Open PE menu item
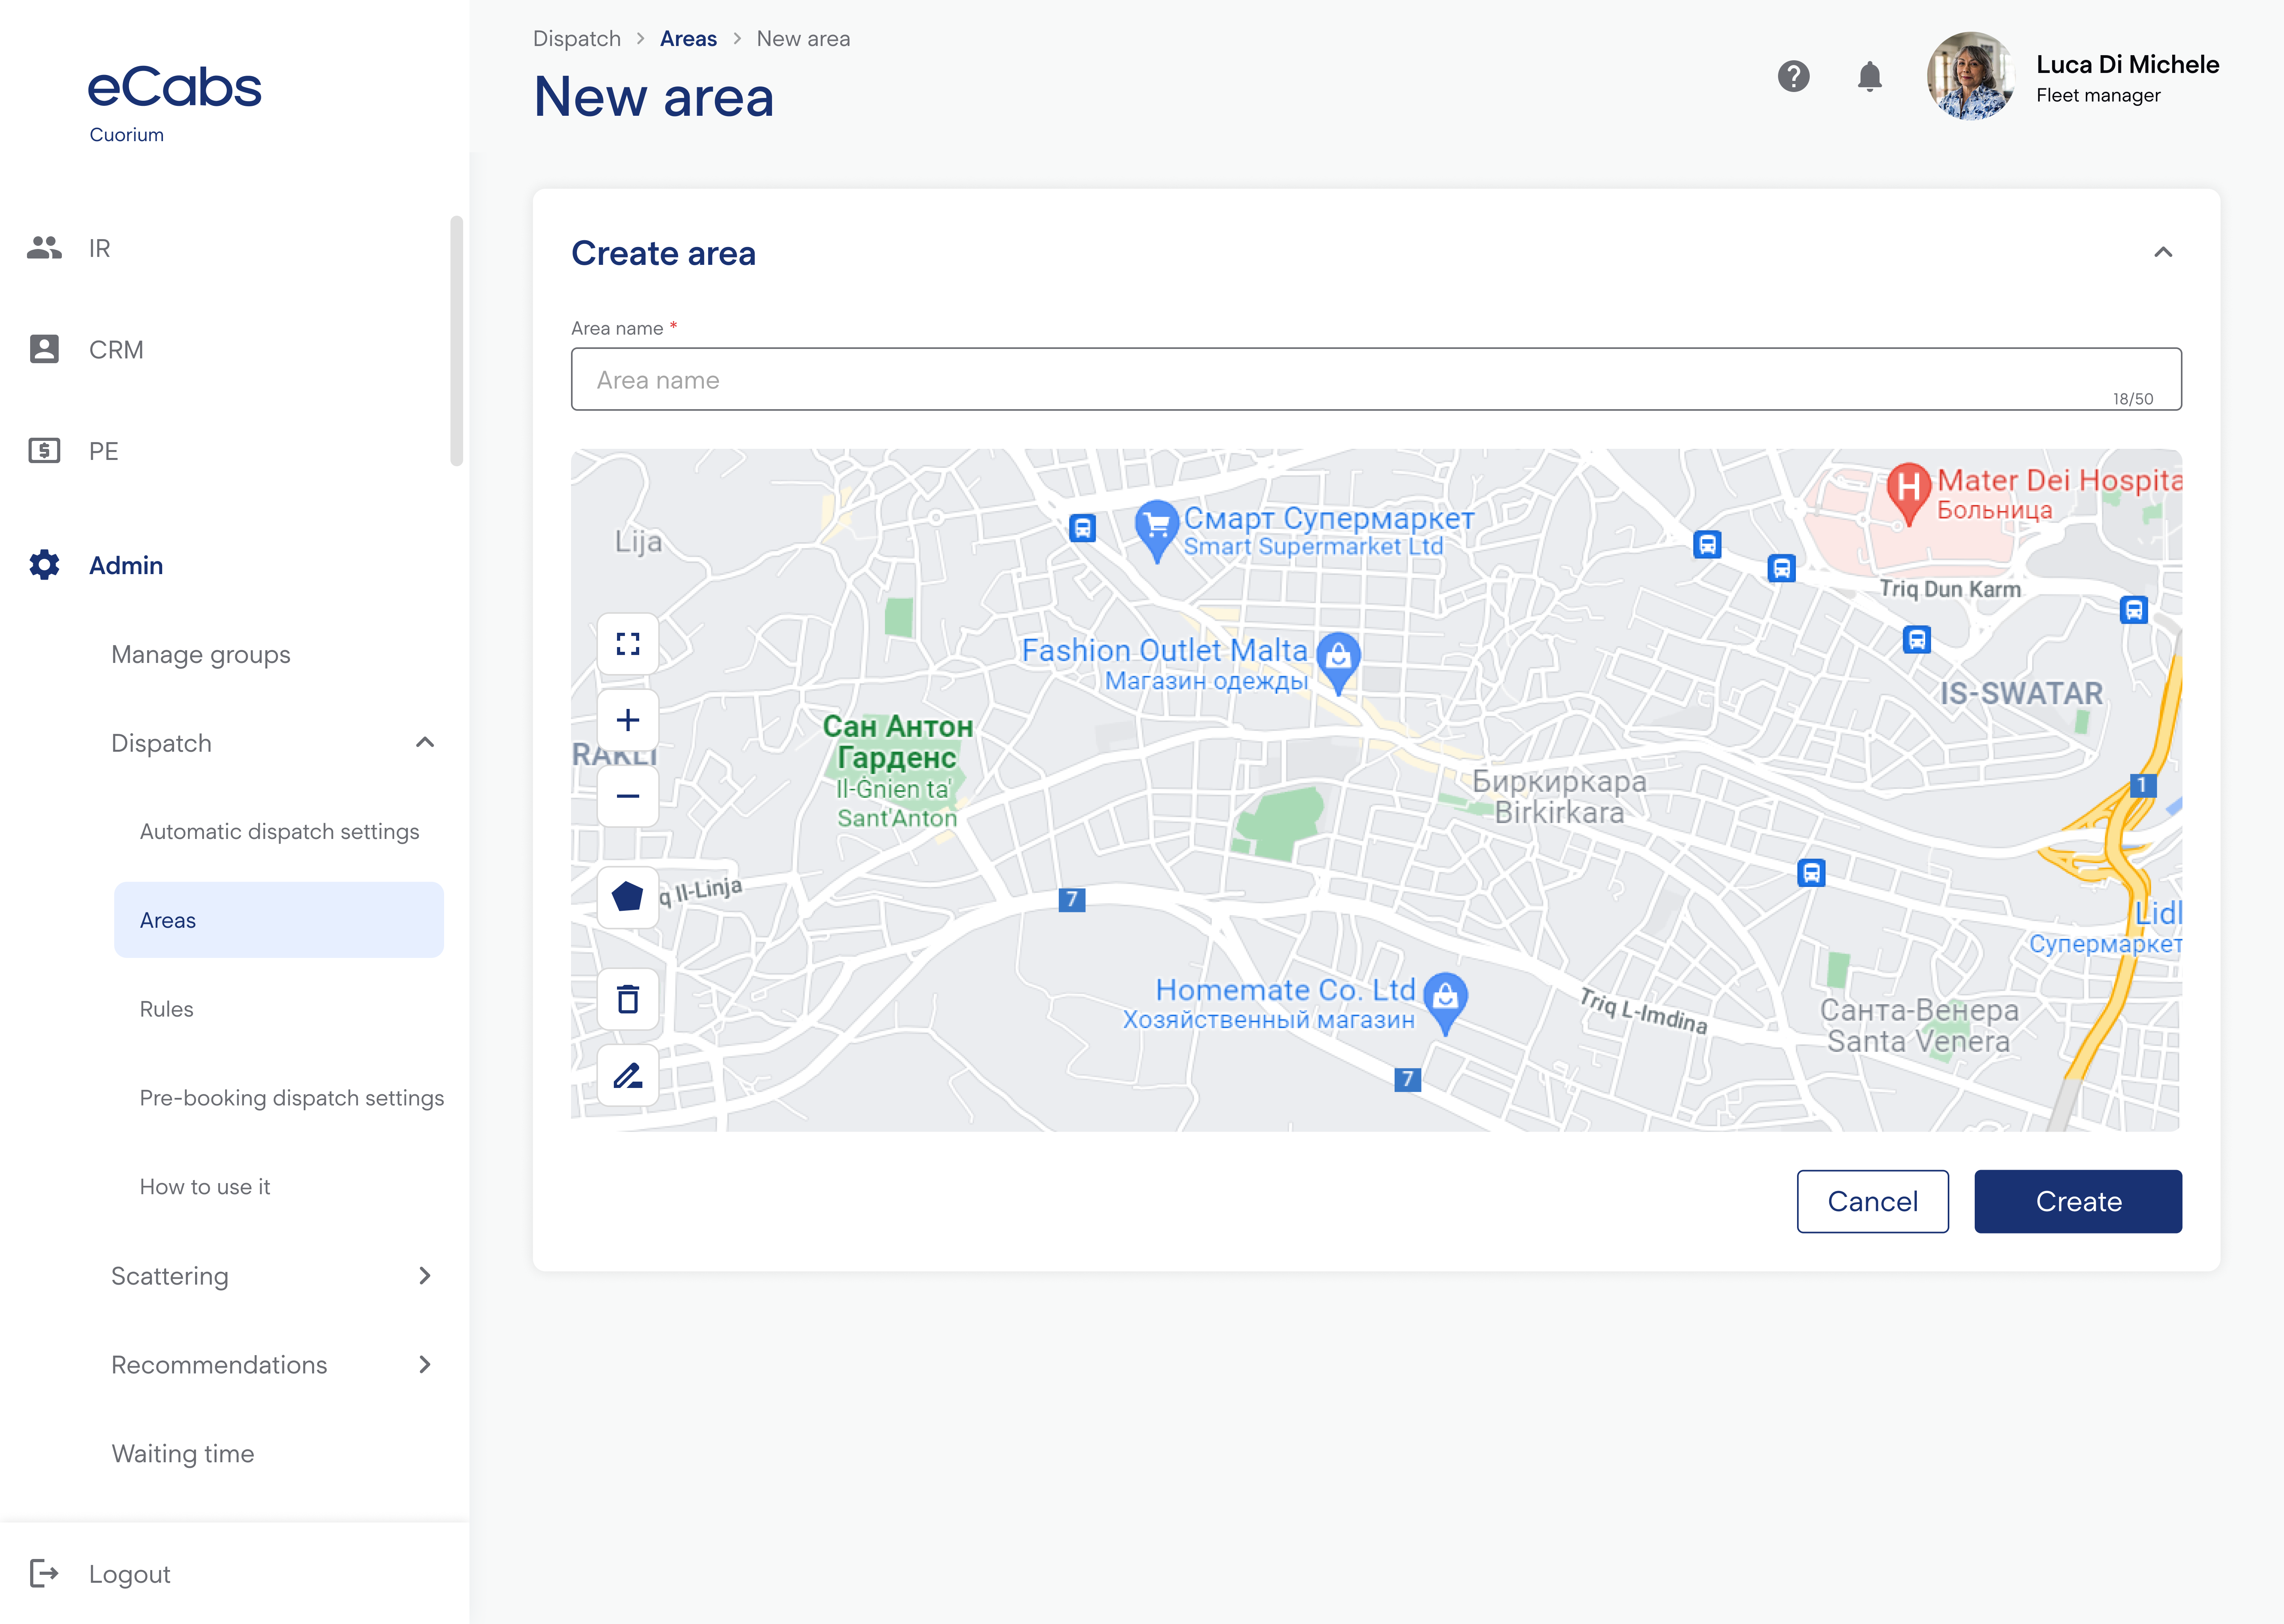Image resolution: width=2284 pixels, height=1624 pixels. pos(104,451)
